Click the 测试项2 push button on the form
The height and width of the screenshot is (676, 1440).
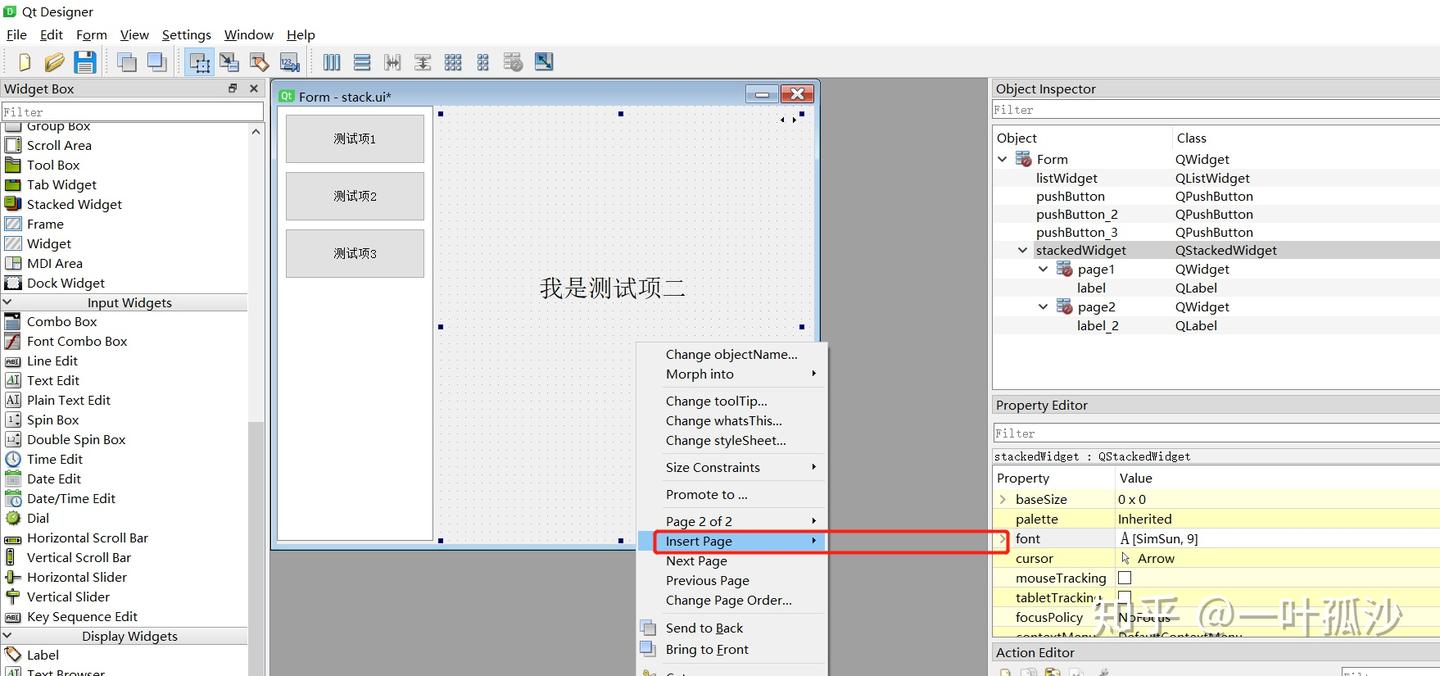tap(354, 196)
